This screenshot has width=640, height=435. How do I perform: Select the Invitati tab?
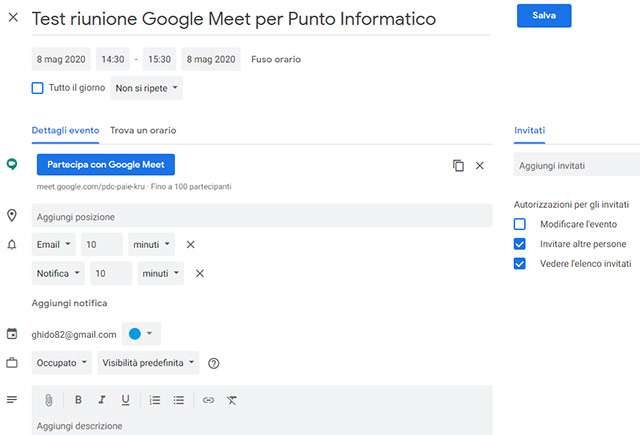click(x=529, y=131)
